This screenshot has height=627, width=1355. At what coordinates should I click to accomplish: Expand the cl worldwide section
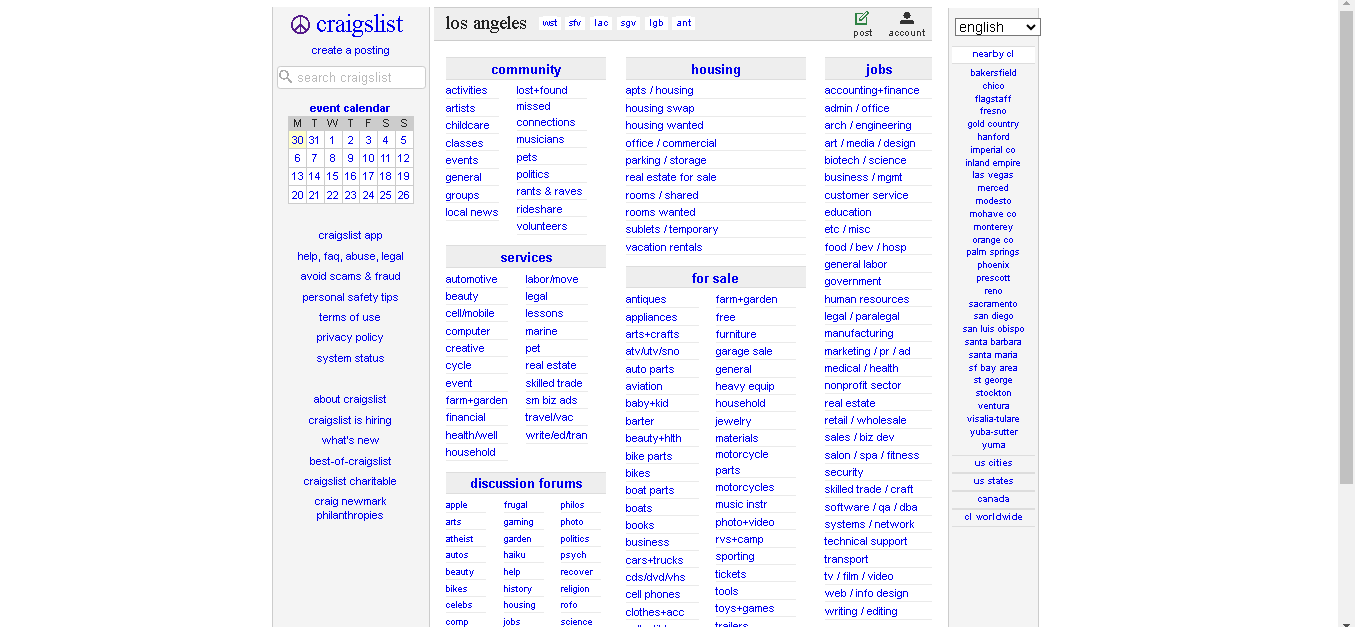993,517
